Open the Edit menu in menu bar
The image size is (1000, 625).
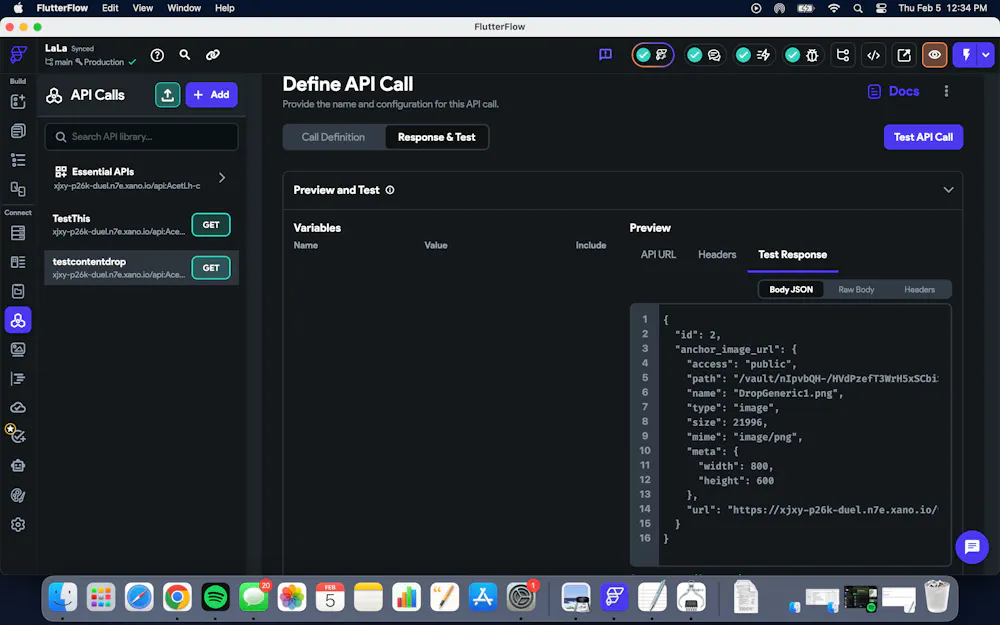[110, 8]
